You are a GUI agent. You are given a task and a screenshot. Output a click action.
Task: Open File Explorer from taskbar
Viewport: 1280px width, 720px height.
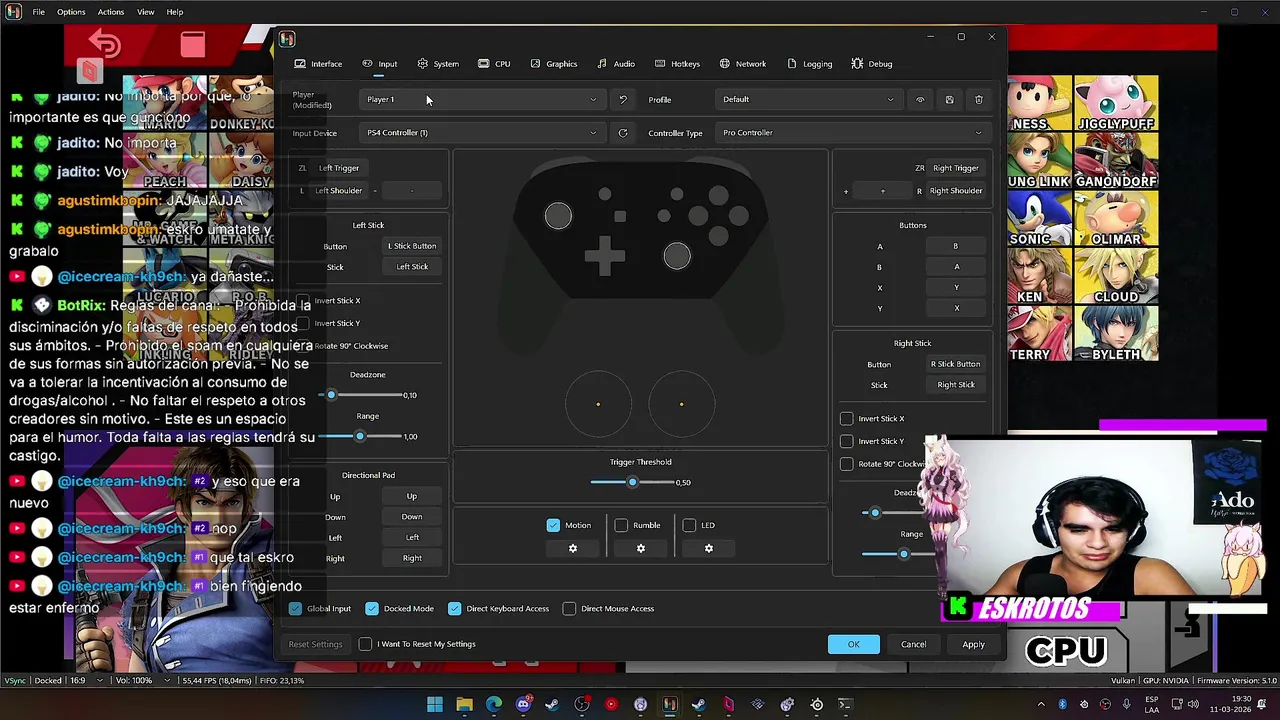click(464, 705)
